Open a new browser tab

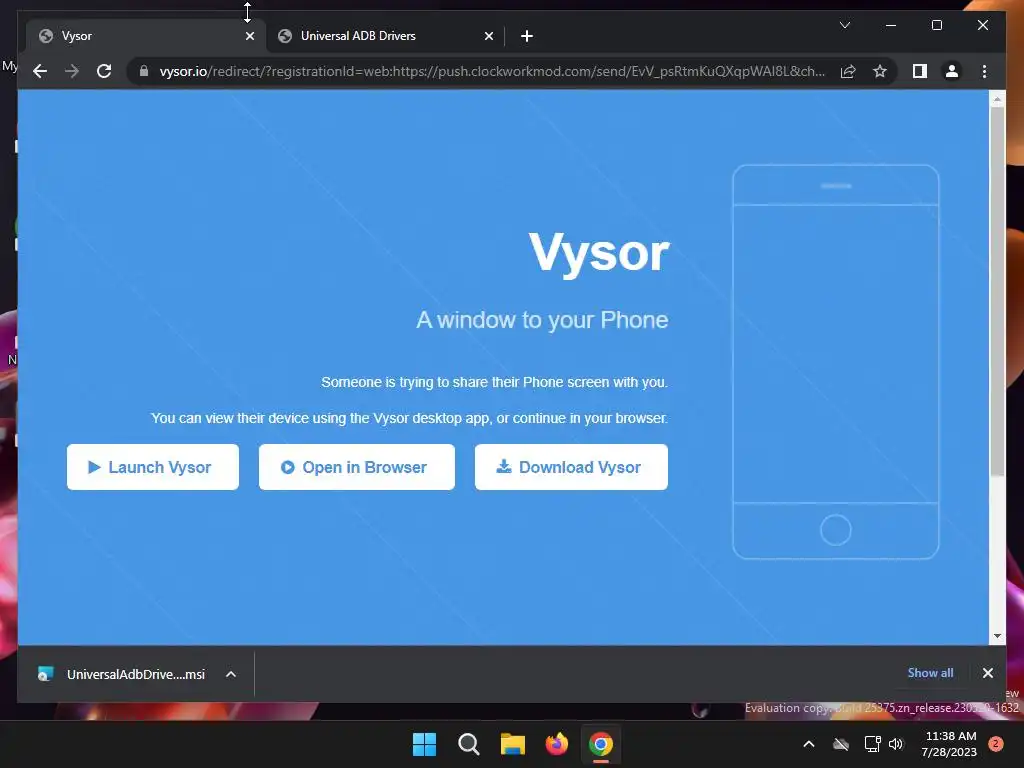point(527,36)
